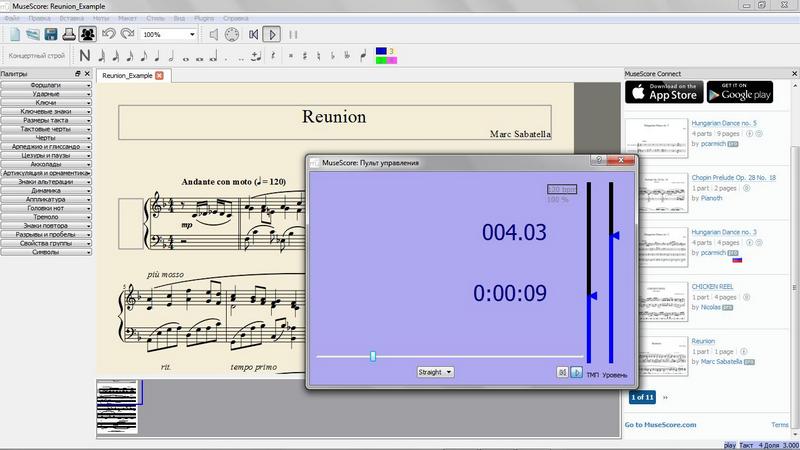Click Download on the App Store button
Screen dimensions: 800x450
click(664, 92)
